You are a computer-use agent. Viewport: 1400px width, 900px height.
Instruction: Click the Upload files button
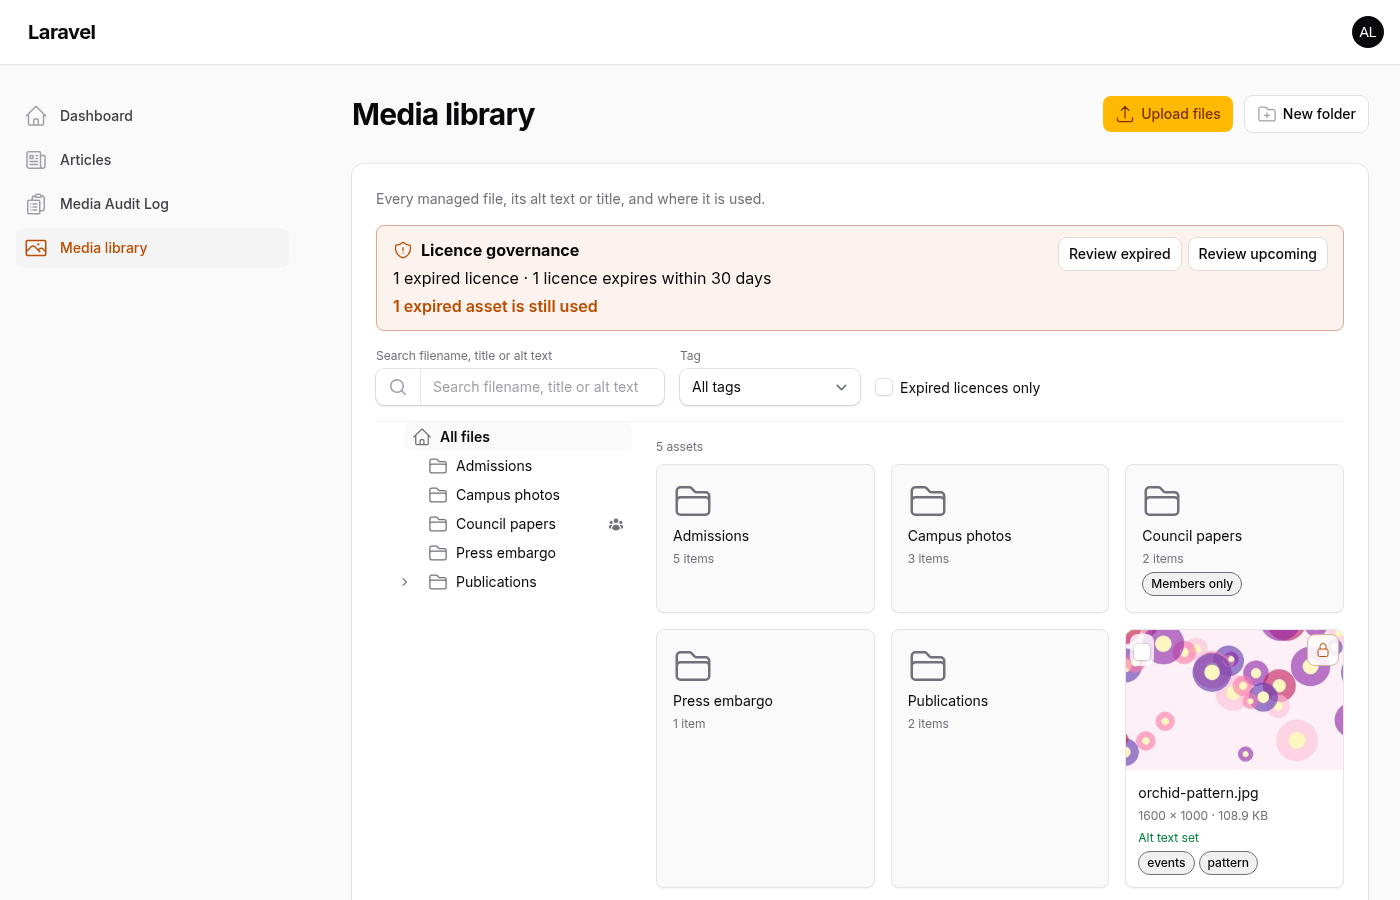point(1168,114)
